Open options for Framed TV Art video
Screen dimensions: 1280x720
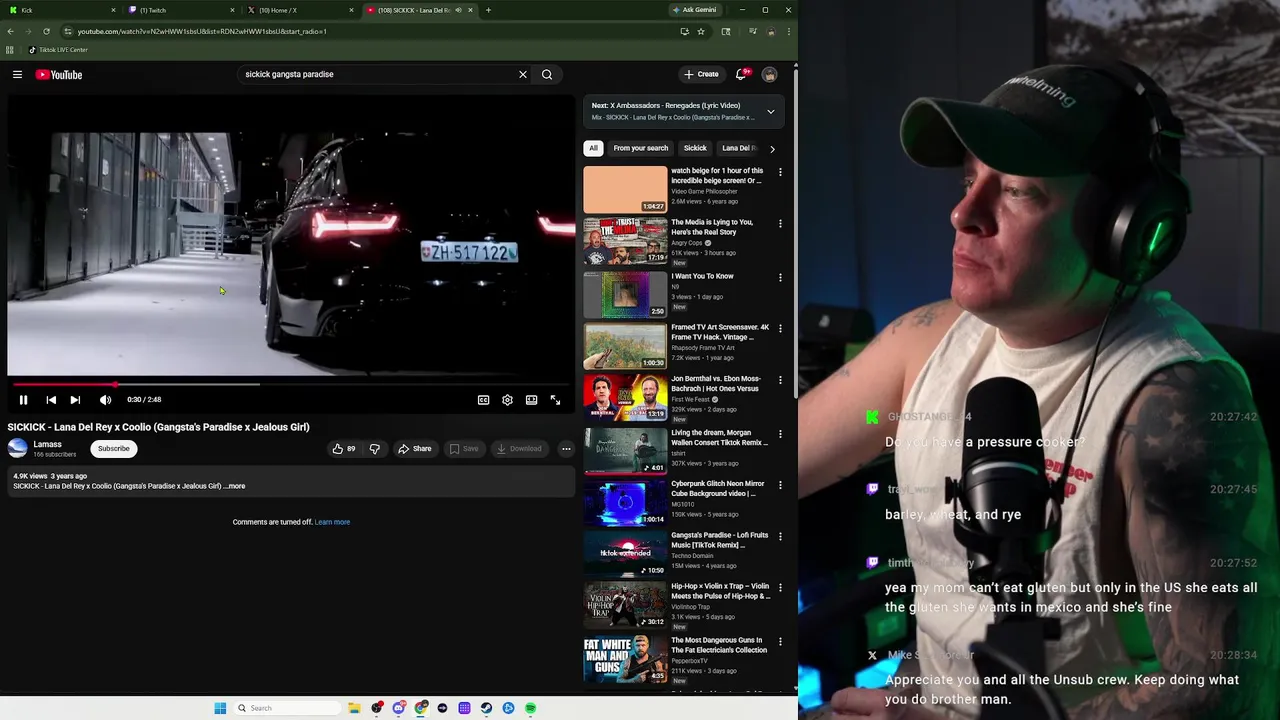tap(780, 328)
